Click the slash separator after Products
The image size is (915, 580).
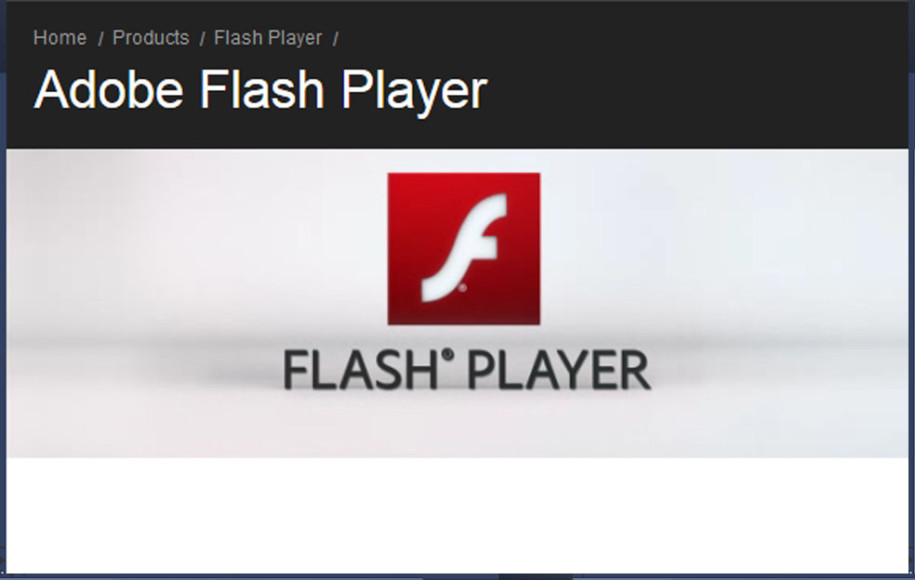click(202, 39)
